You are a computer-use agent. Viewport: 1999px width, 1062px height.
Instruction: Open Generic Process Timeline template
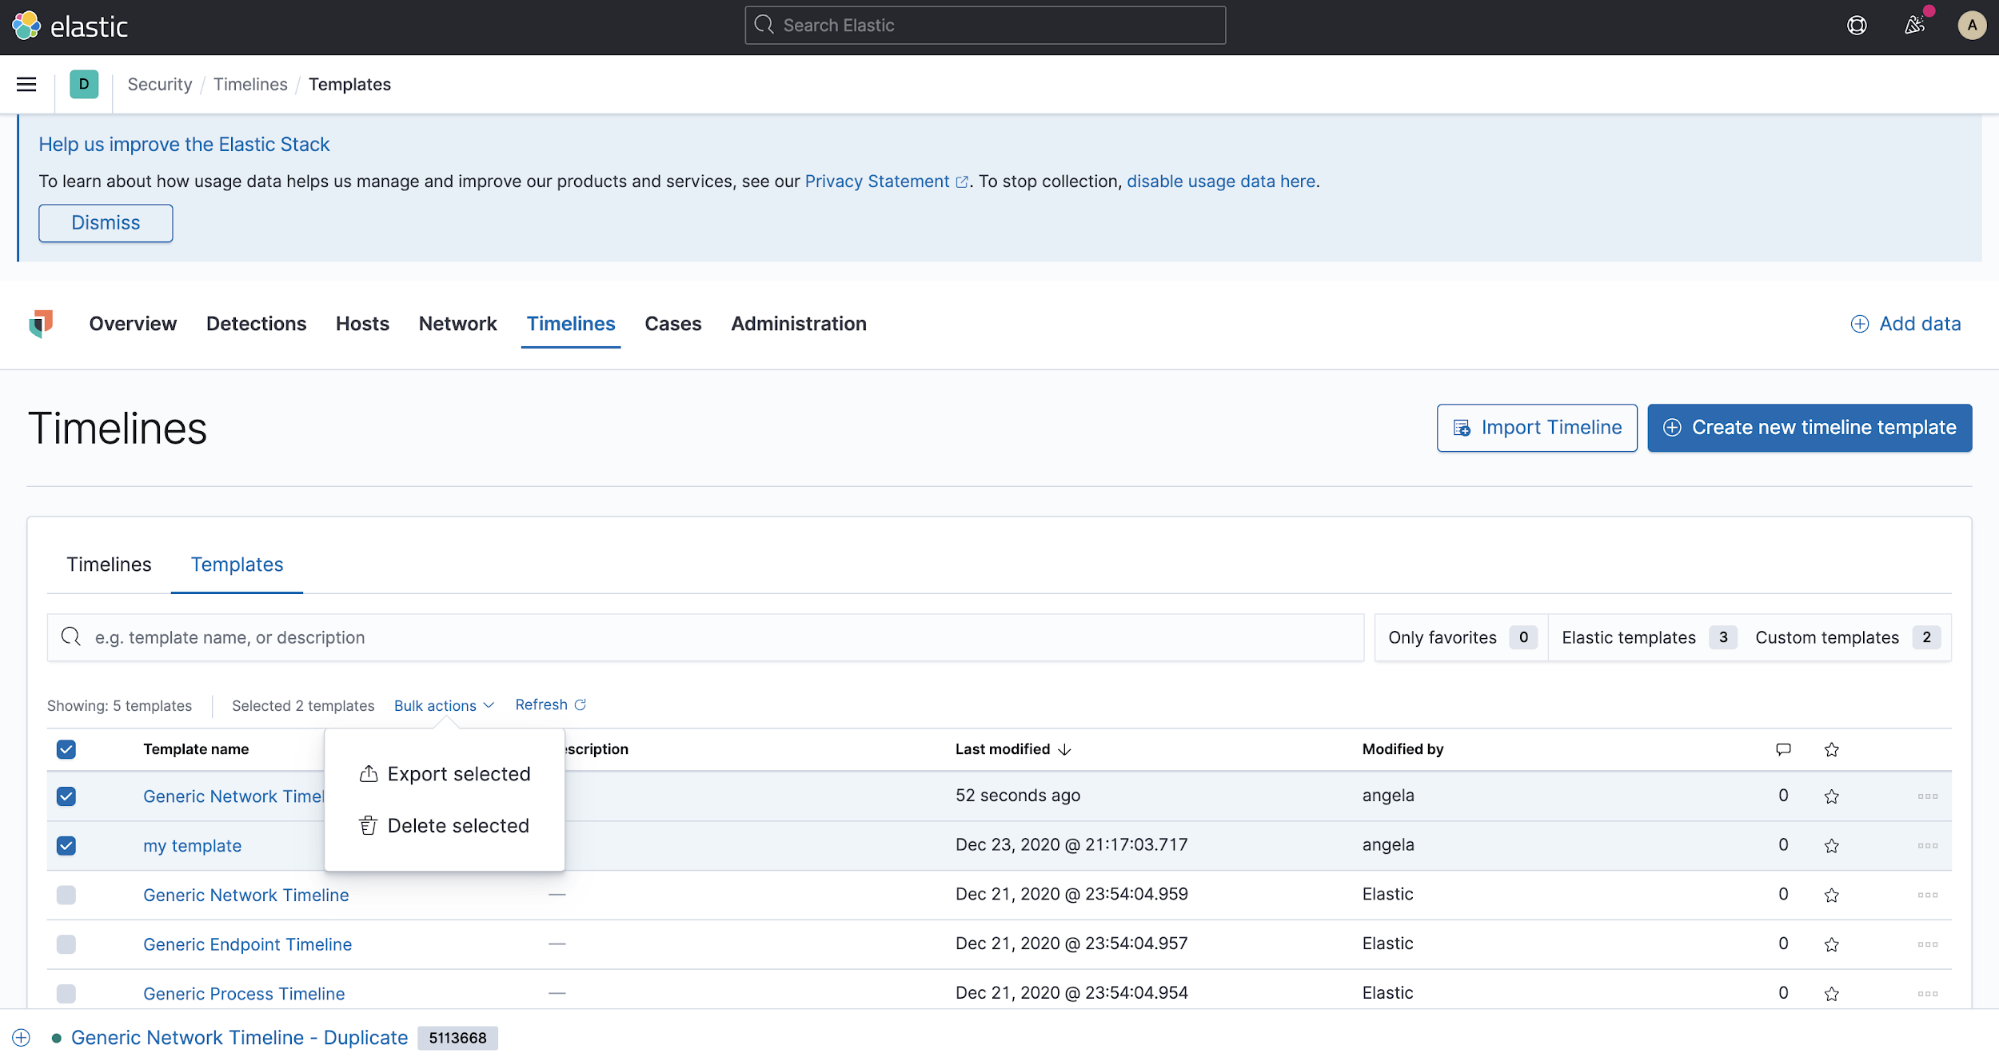click(244, 994)
